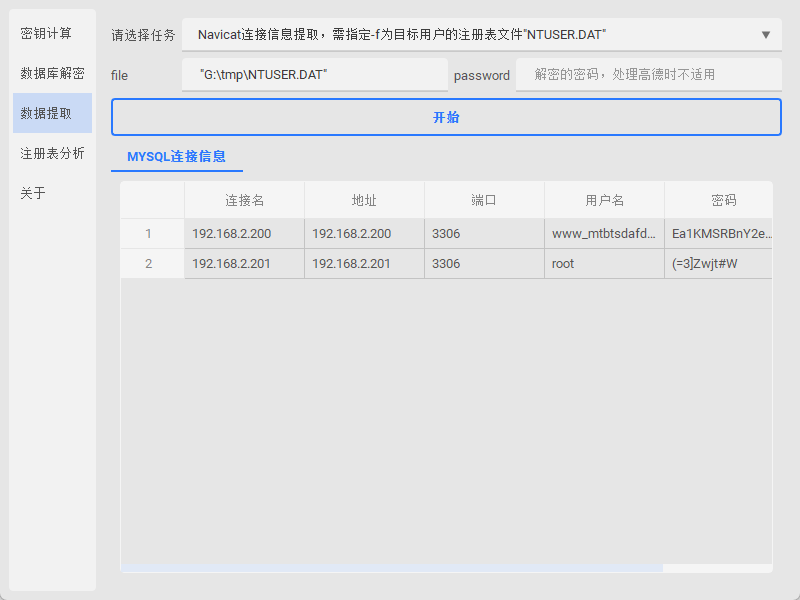Click the 端口 column header
This screenshot has width=800, height=600.
pyautogui.click(x=484, y=200)
